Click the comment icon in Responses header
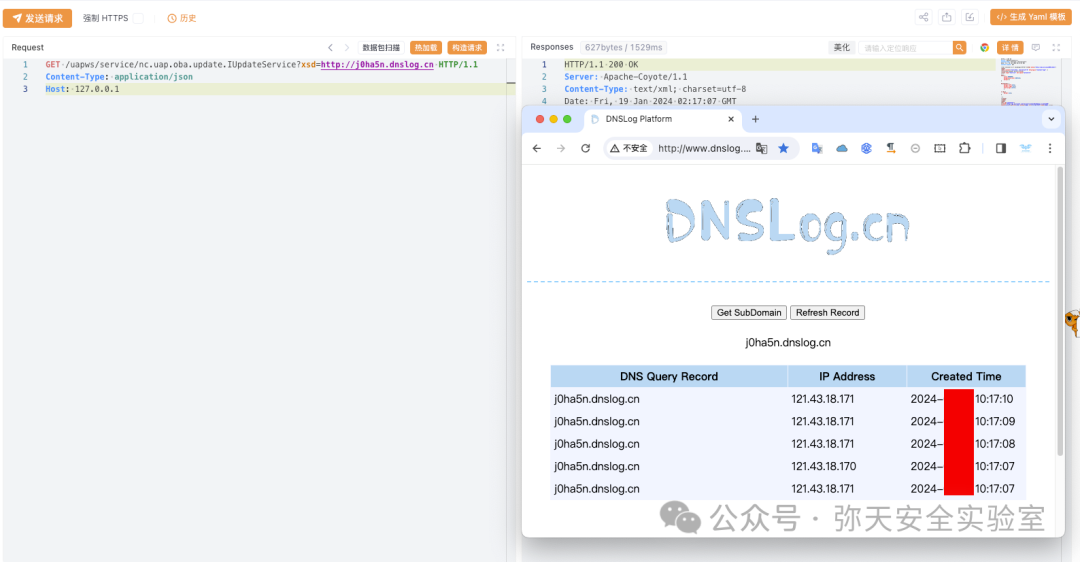Screen dimensions: 1080x562 1035,48
